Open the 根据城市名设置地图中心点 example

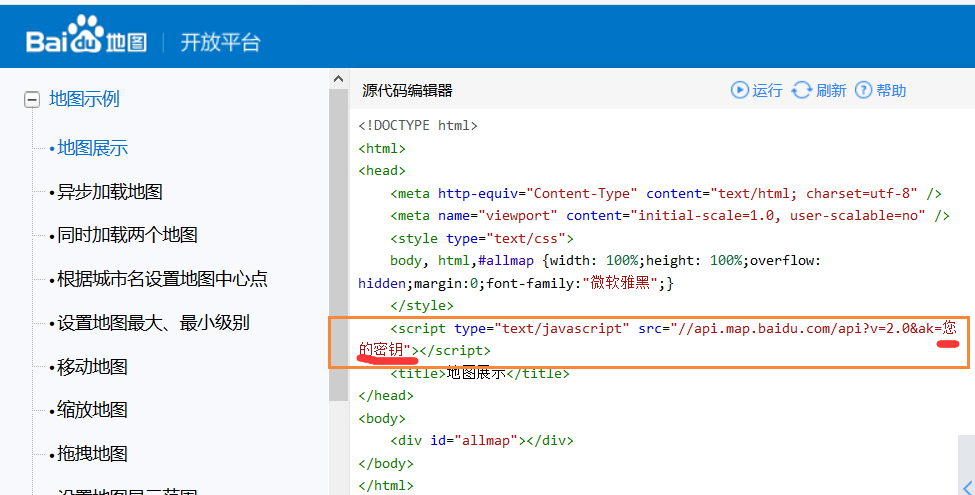click(x=162, y=279)
